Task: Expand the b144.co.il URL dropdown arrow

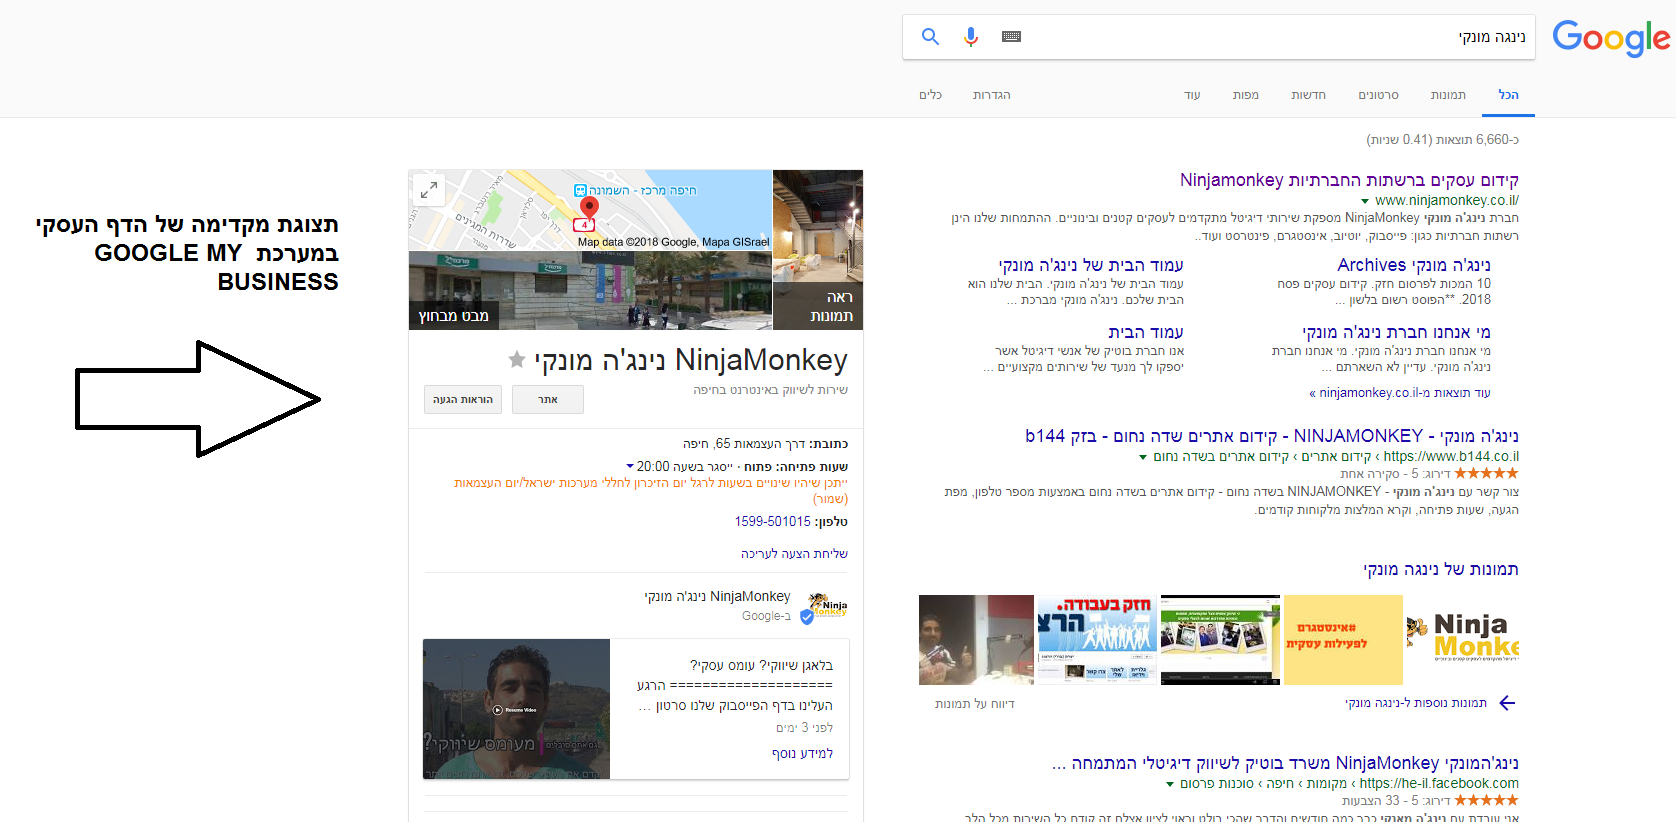Action: [x=1143, y=457]
